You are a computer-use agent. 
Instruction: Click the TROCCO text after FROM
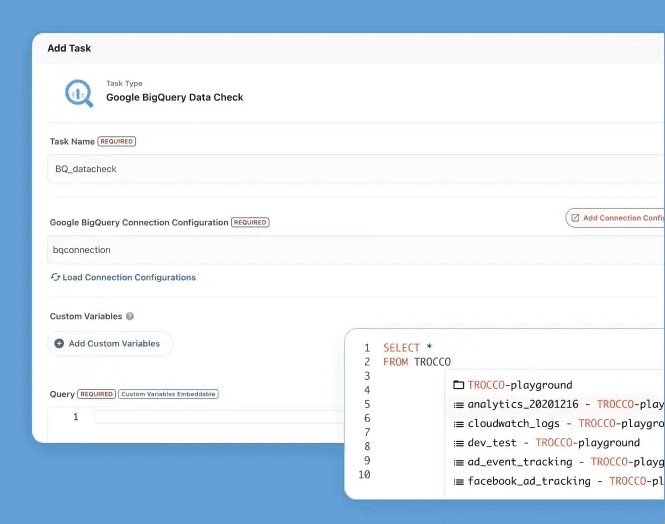coord(432,362)
